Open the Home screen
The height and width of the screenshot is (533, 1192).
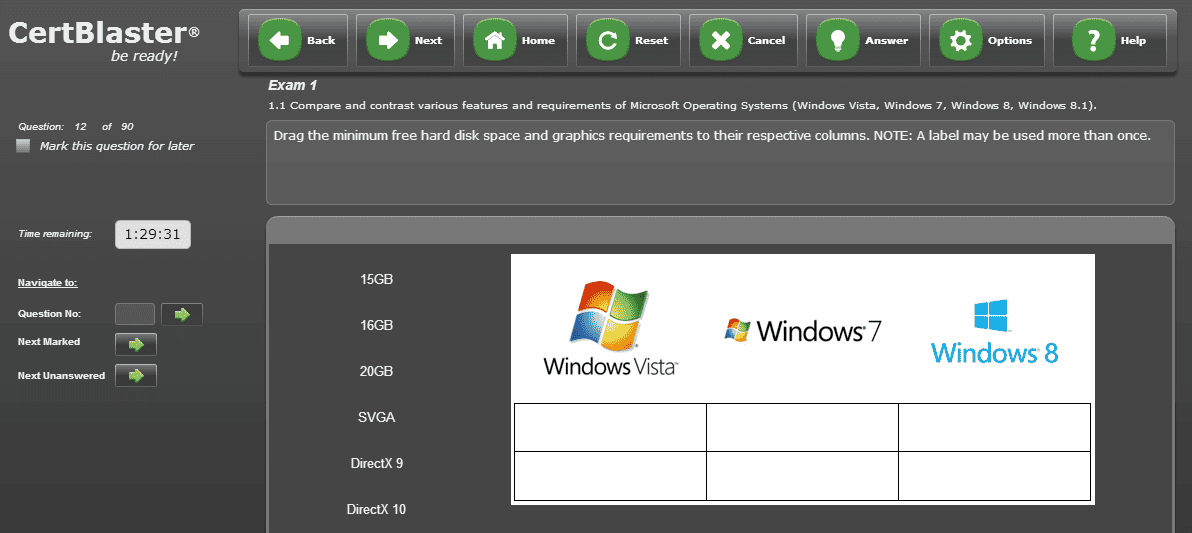[x=515, y=40]
